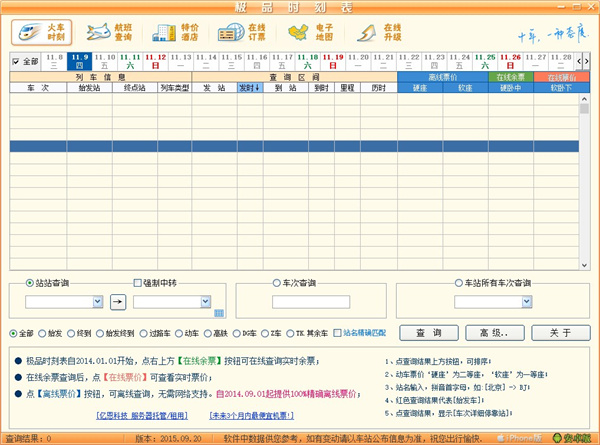Select the DG车 filter radio
This screenshot has height=445, width=600.
(236, 334)
